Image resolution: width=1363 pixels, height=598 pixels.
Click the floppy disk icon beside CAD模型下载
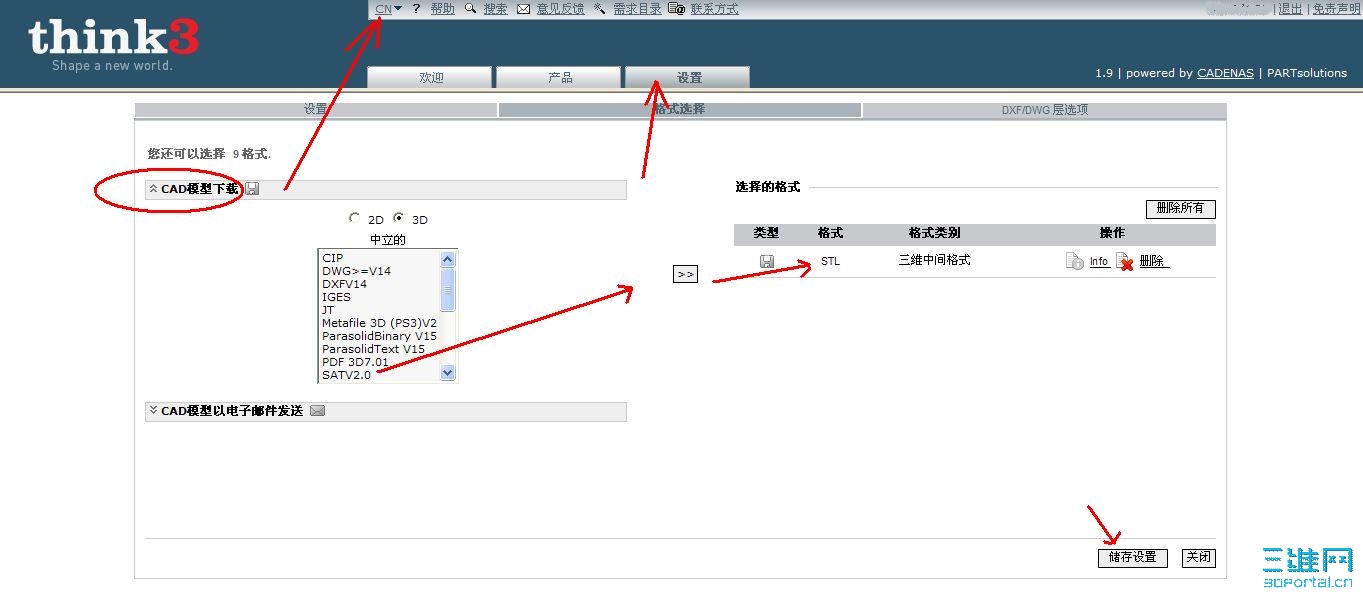pyautogui.click(x=252, y=189)
